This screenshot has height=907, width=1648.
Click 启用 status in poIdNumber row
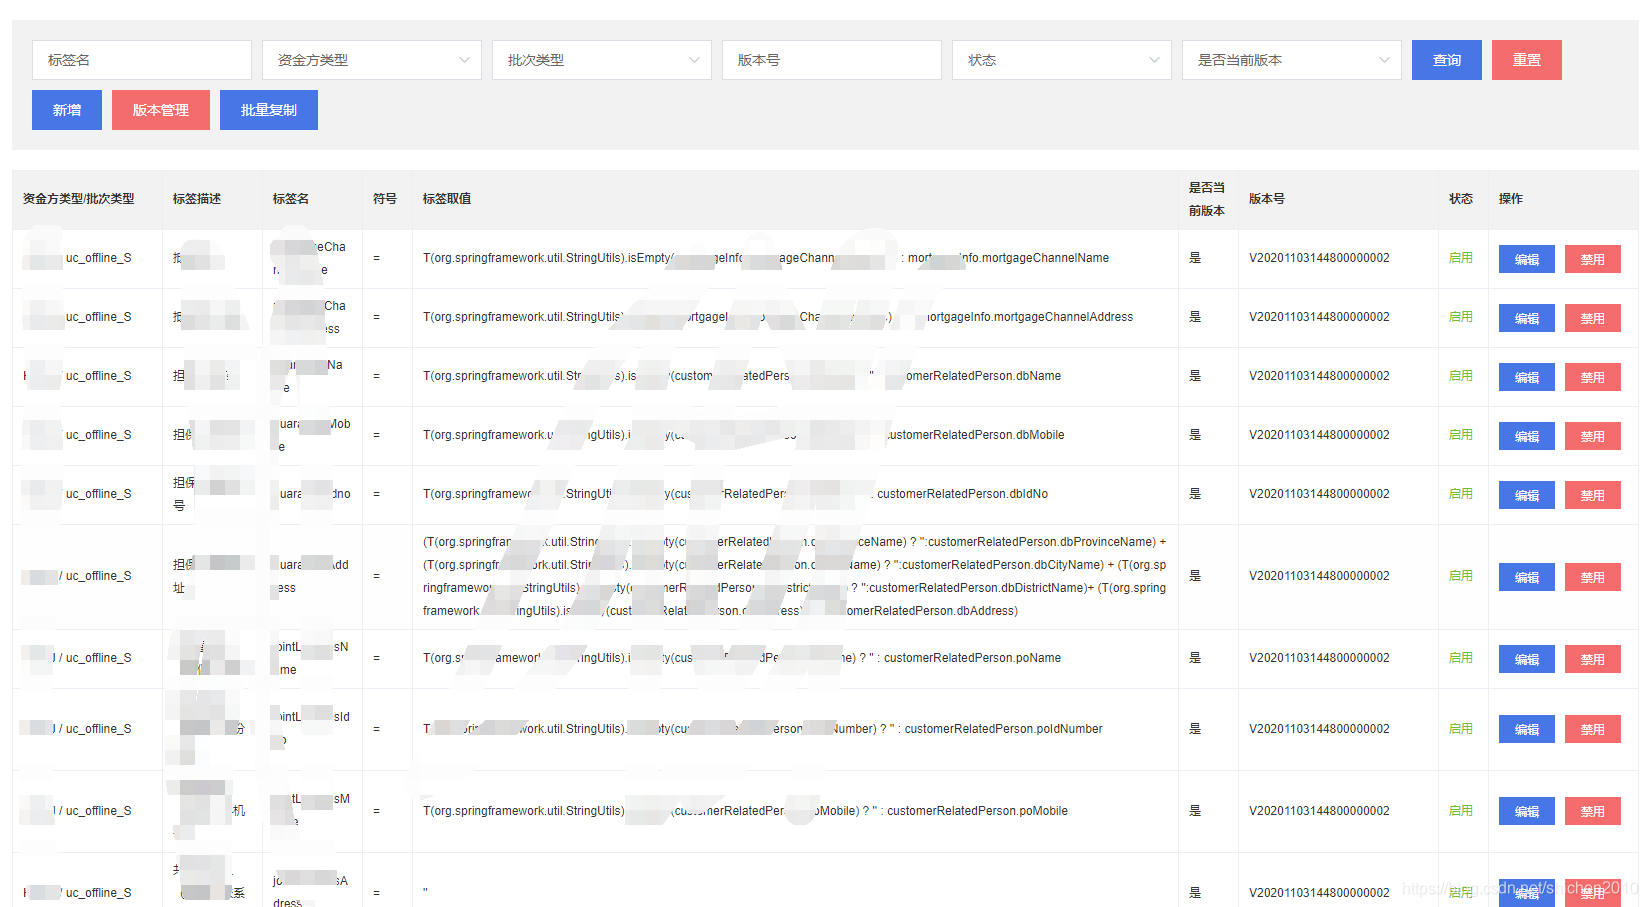point(1461,729)
